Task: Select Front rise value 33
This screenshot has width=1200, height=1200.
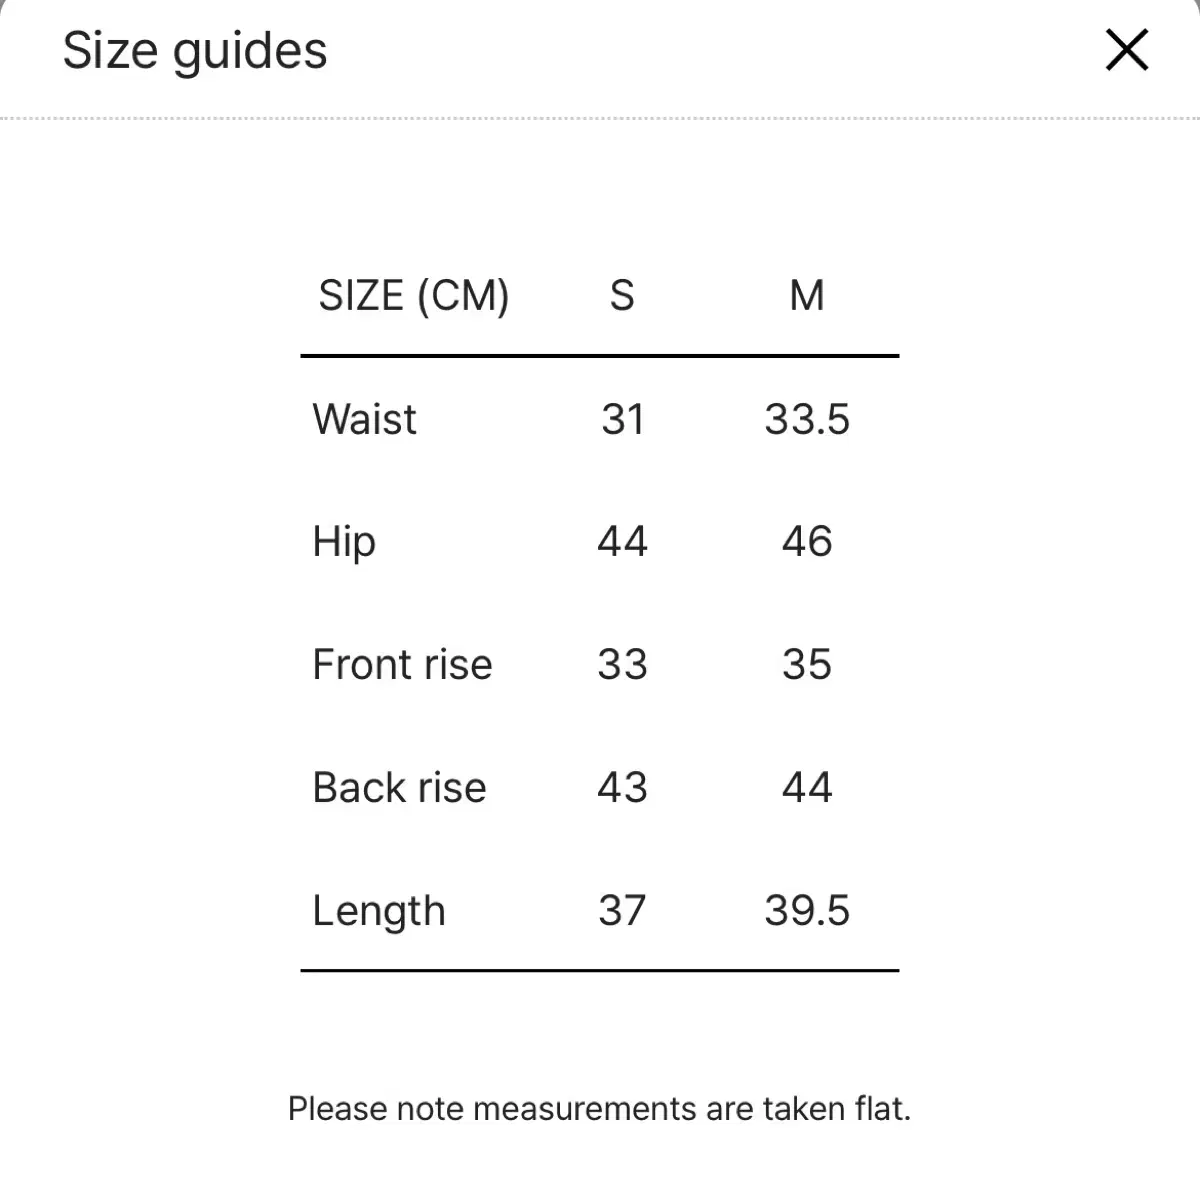Action: pyautogui.click(x=622, y=665)
